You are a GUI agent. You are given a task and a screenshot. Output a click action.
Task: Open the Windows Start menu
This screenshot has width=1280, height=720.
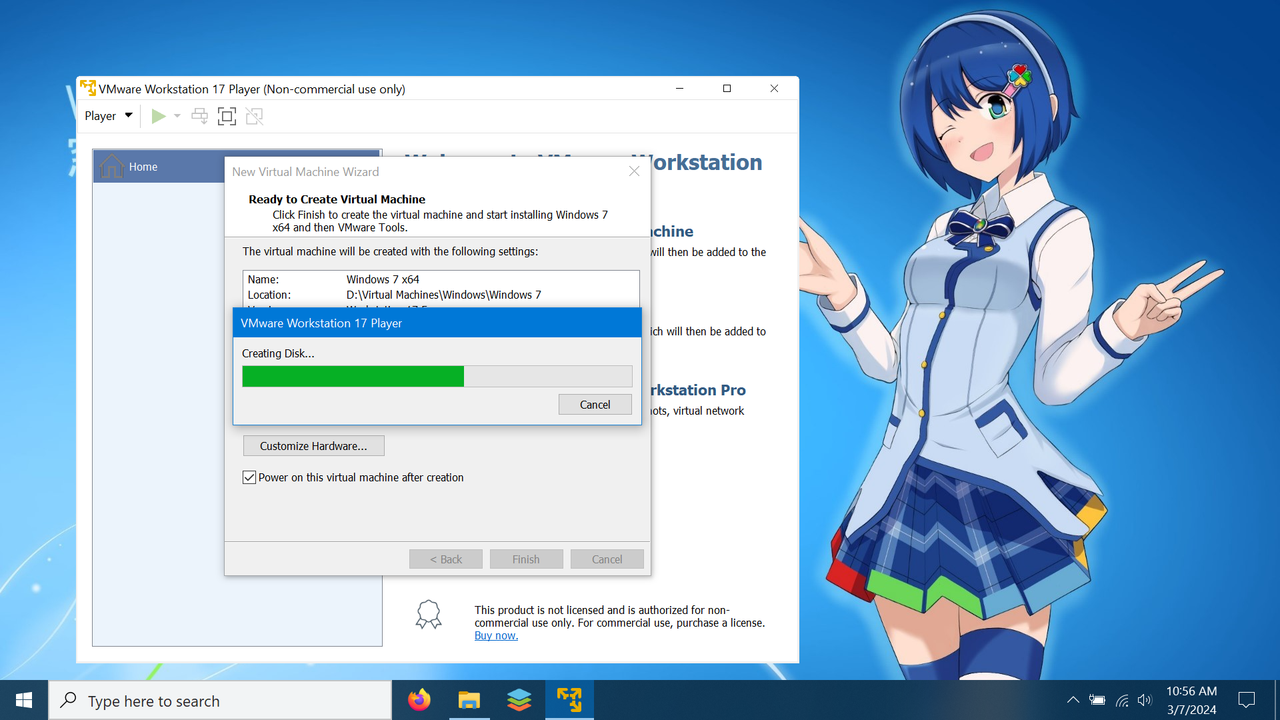[24, 700]
